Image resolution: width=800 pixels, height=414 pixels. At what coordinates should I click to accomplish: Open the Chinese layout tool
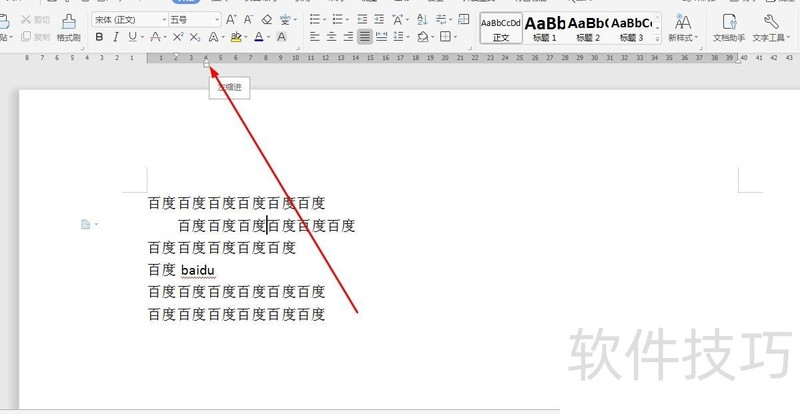[x=397, y=20]
